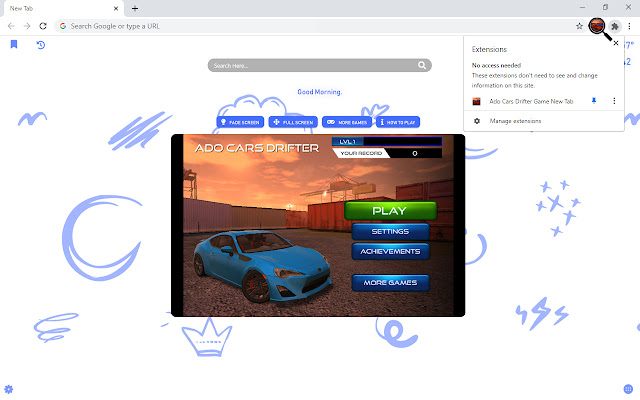This screenshot has width=640, height=400.
Task: Click the apps grid icon on the new tab page
Action: point(628,389)
